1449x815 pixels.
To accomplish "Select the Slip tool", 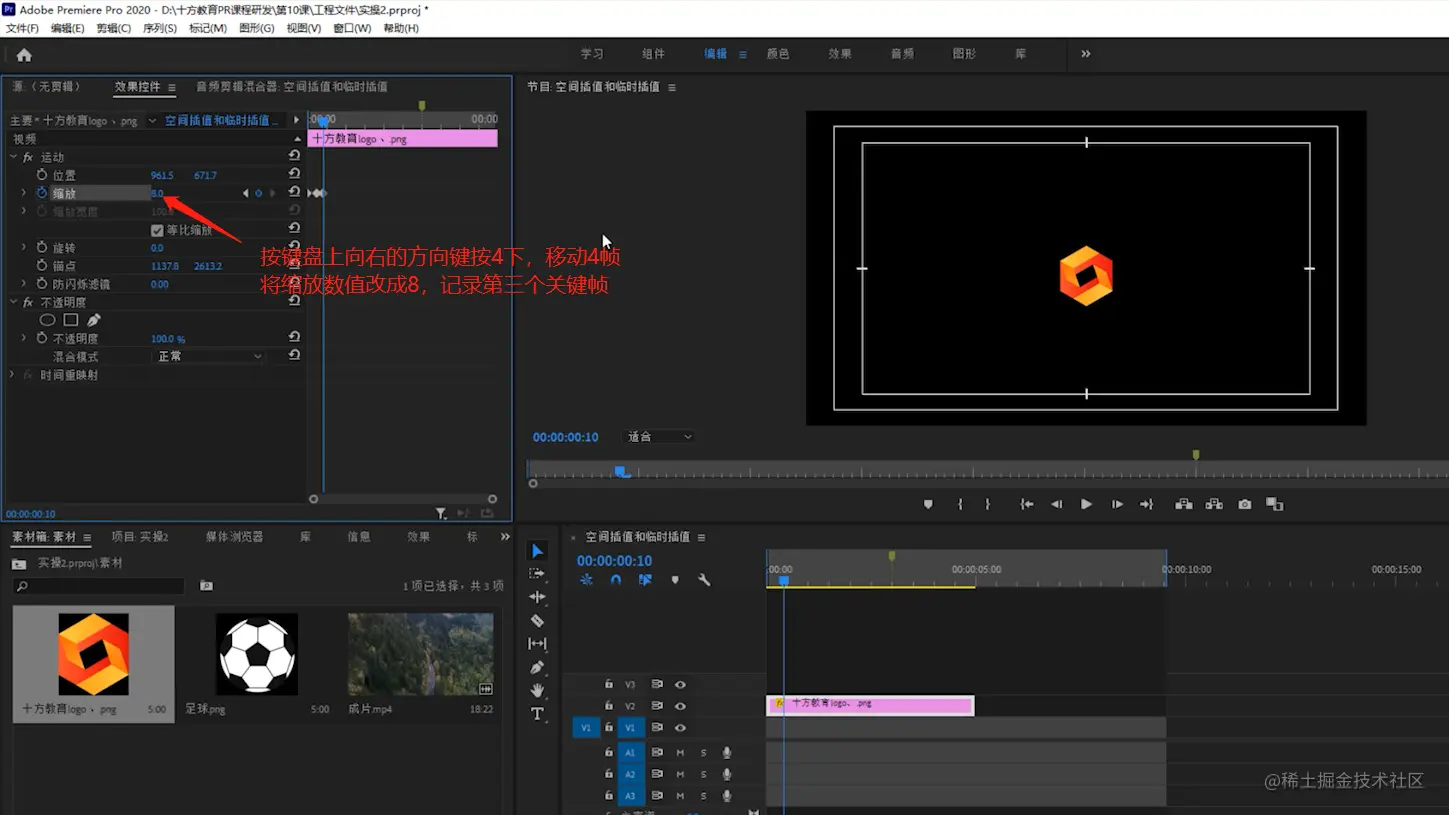I will (537, 644).
